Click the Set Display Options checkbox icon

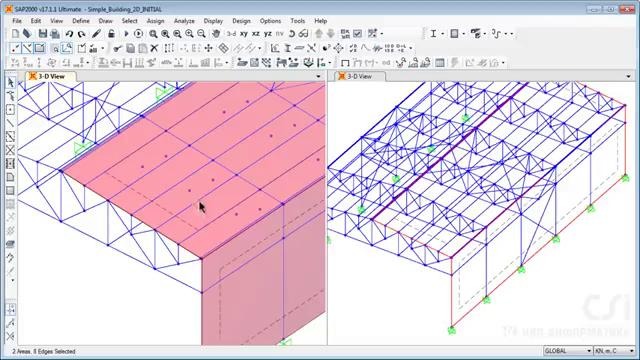coord(357,34)
